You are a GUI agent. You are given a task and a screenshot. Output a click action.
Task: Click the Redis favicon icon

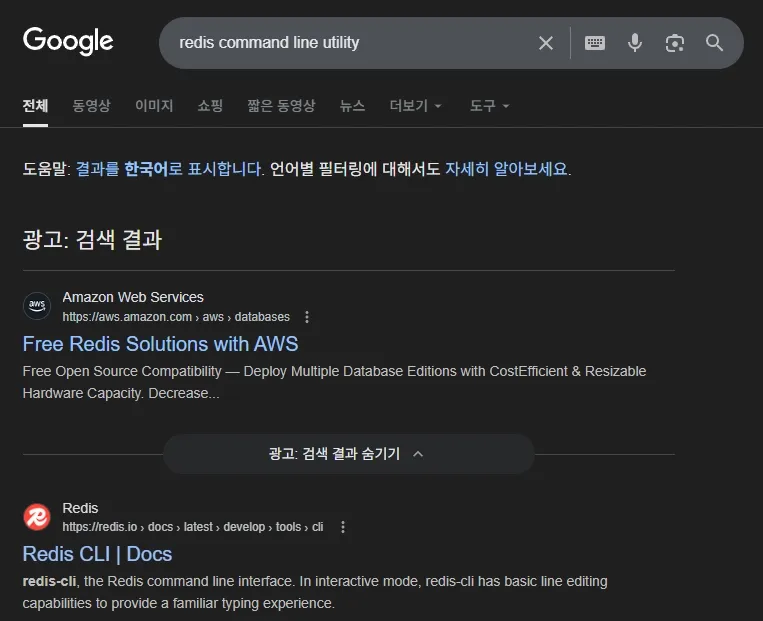click(37, 517)
